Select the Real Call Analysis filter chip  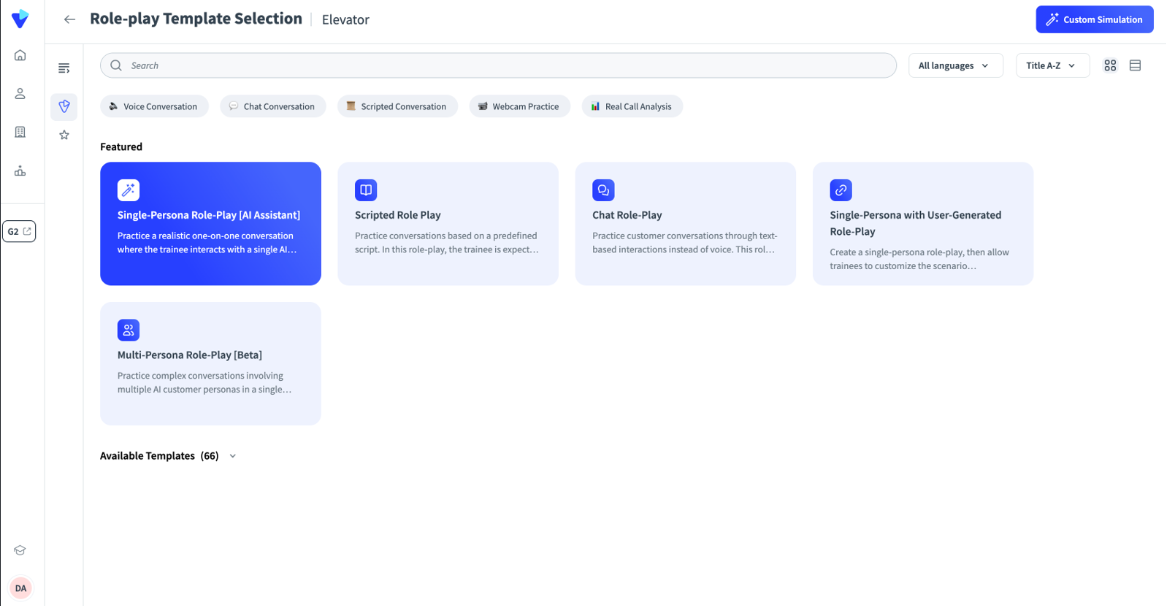pos(632,106)
